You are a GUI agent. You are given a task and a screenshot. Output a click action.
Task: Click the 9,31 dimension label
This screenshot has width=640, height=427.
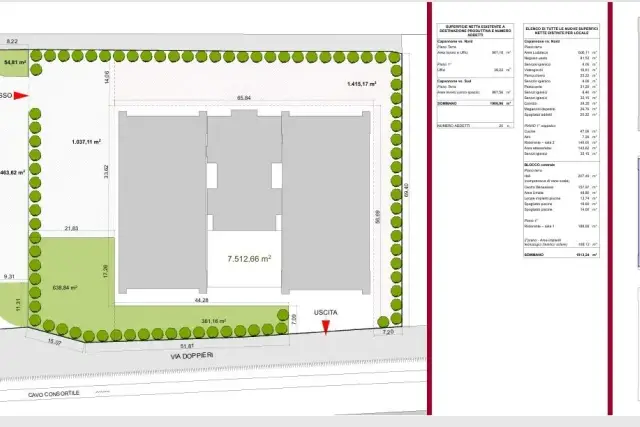tap(9, 277)
